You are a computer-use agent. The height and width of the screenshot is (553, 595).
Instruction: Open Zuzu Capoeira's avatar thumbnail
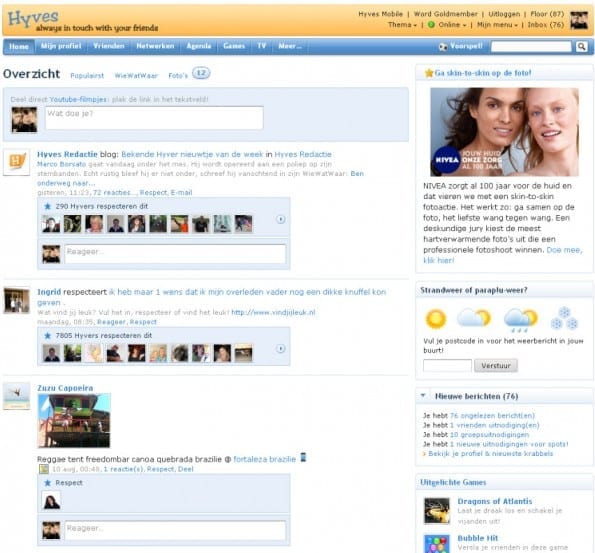click(16, 396)
